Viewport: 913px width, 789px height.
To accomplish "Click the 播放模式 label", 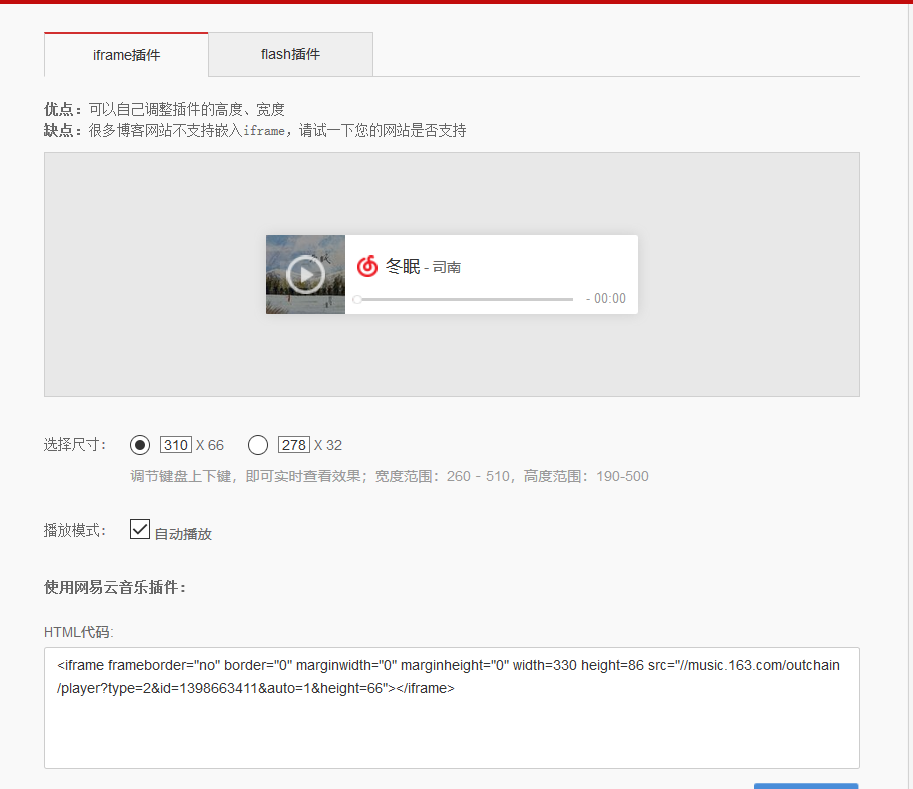I will 75,530.
